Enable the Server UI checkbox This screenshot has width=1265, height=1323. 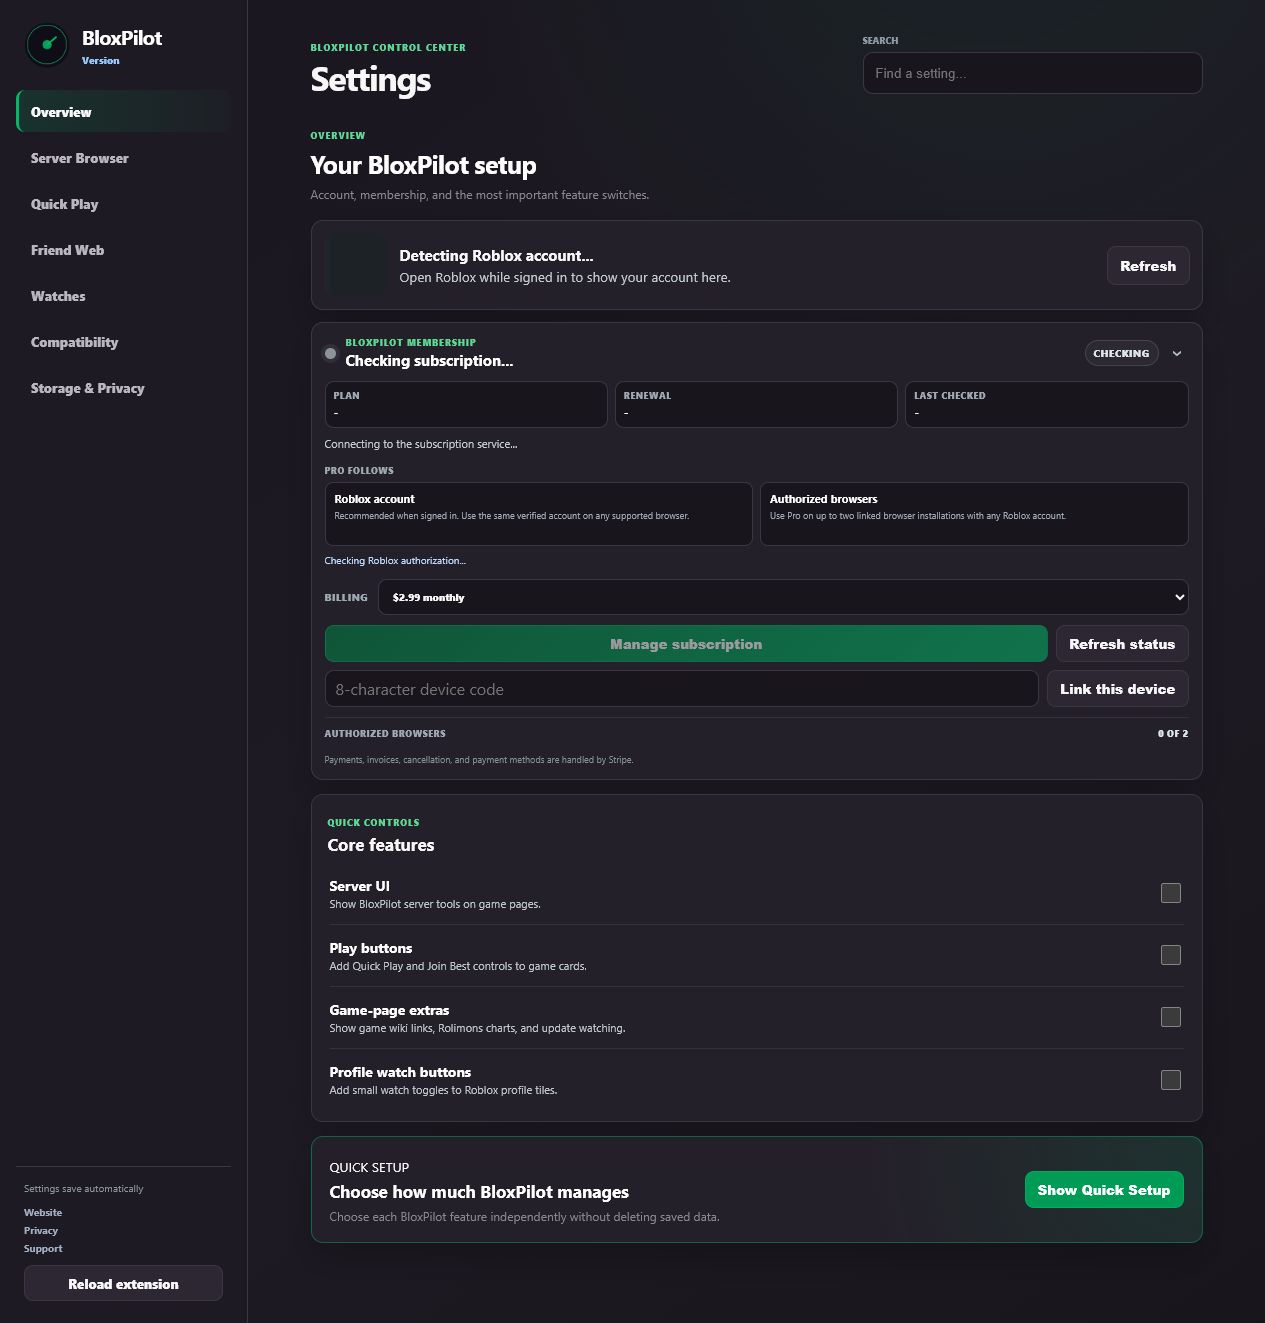1170,893
